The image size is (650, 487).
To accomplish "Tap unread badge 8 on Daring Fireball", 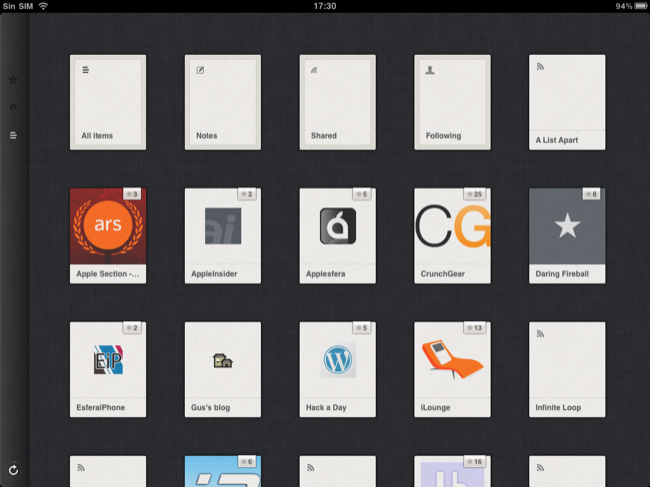I will (592, 194).
